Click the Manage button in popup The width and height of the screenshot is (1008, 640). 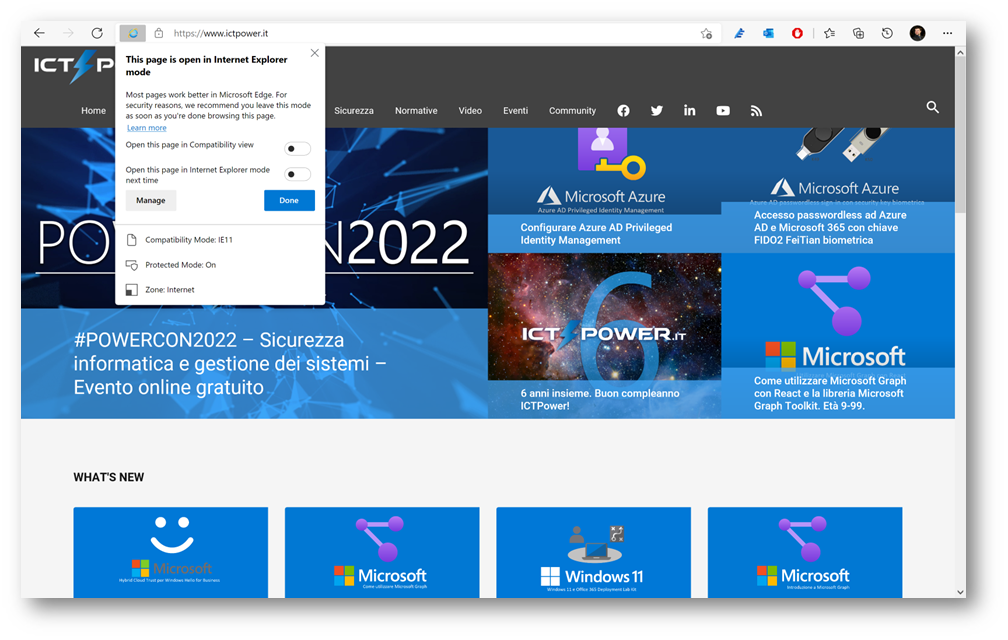pos(150,200)
